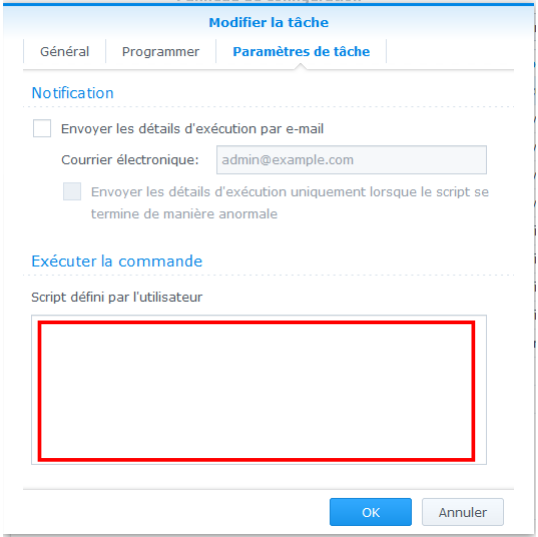
Task: Switch to the Général tab
Action: click(65, 51)
